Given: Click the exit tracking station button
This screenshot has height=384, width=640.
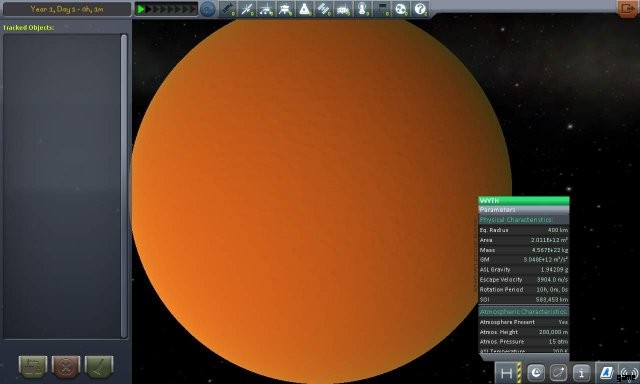Looking at the screenshot, I should (x=627, y=9).
